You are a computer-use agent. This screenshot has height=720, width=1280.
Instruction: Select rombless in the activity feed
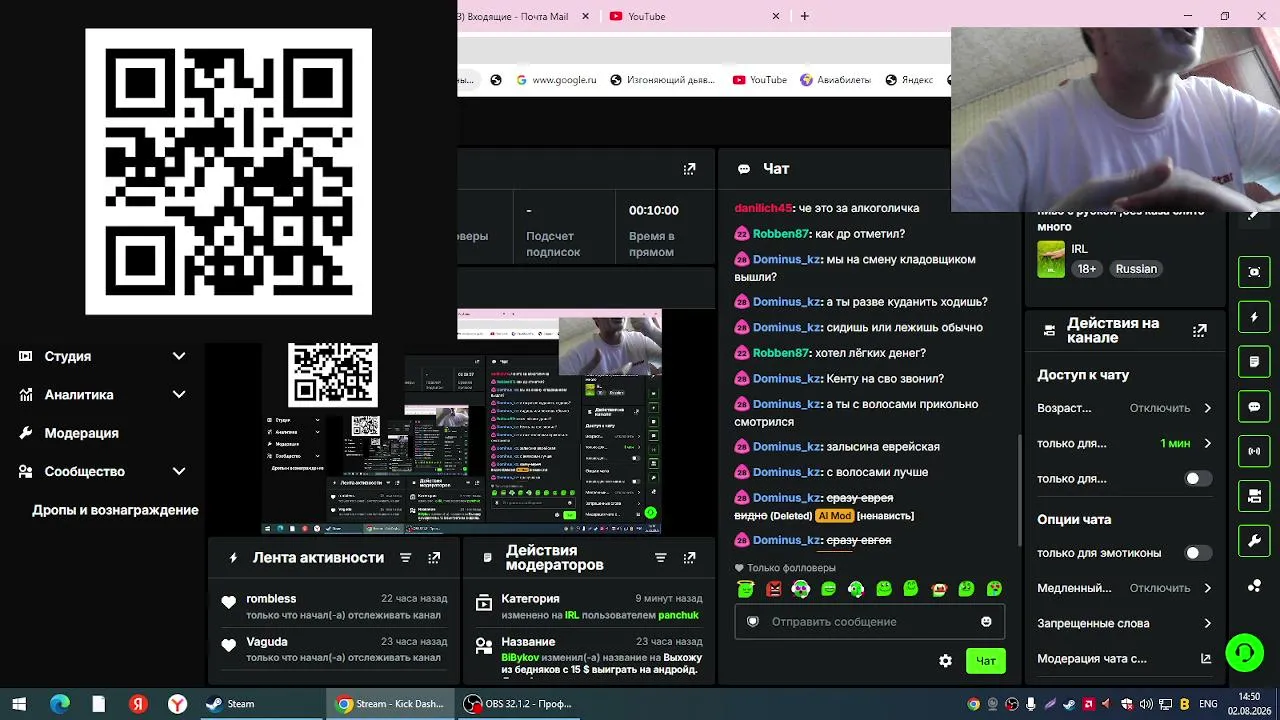click(x=271, y=599)
